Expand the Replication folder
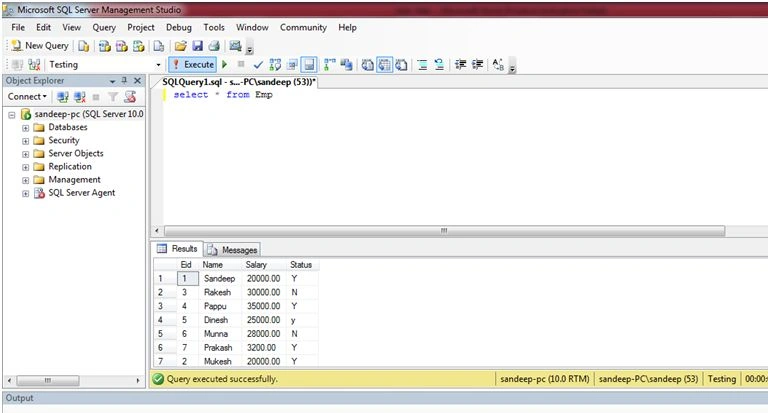The height and width of the screenshot is (413, 768). tap(25, 168)
